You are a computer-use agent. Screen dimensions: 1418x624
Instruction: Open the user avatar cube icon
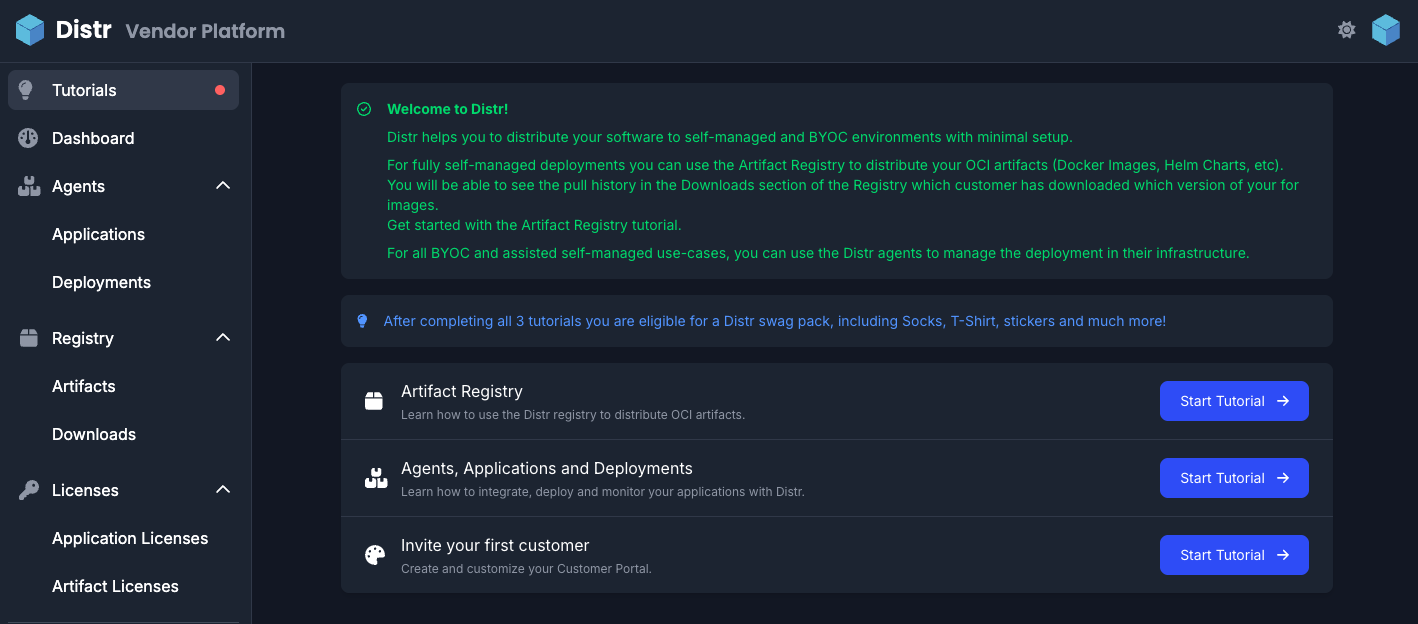coord(1386,30)
